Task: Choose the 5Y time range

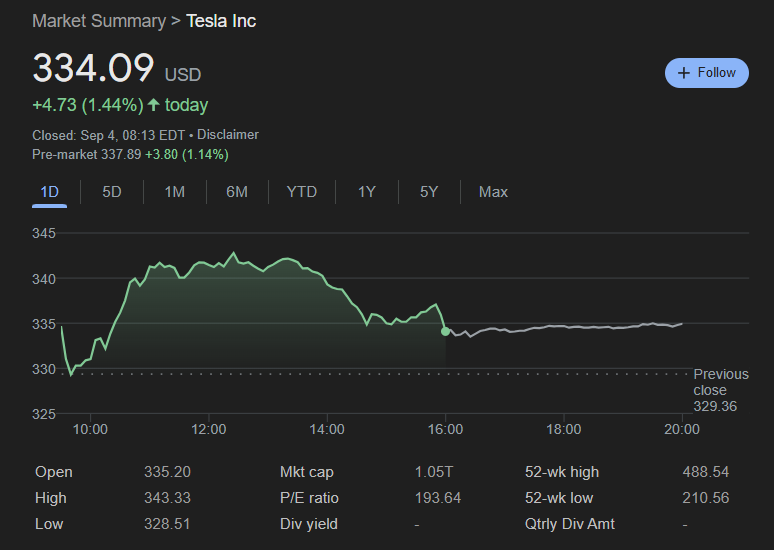Action: [429, 192]
